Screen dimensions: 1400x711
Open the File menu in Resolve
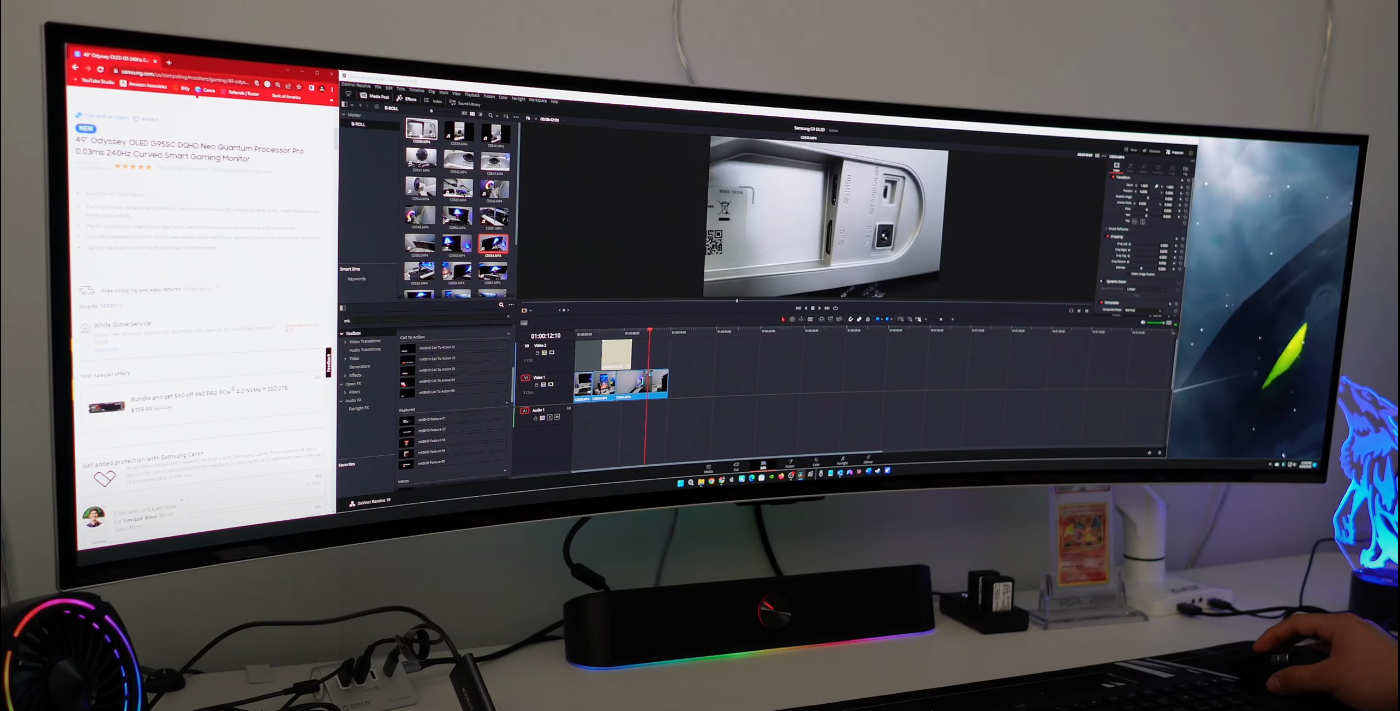pos(376,85)
